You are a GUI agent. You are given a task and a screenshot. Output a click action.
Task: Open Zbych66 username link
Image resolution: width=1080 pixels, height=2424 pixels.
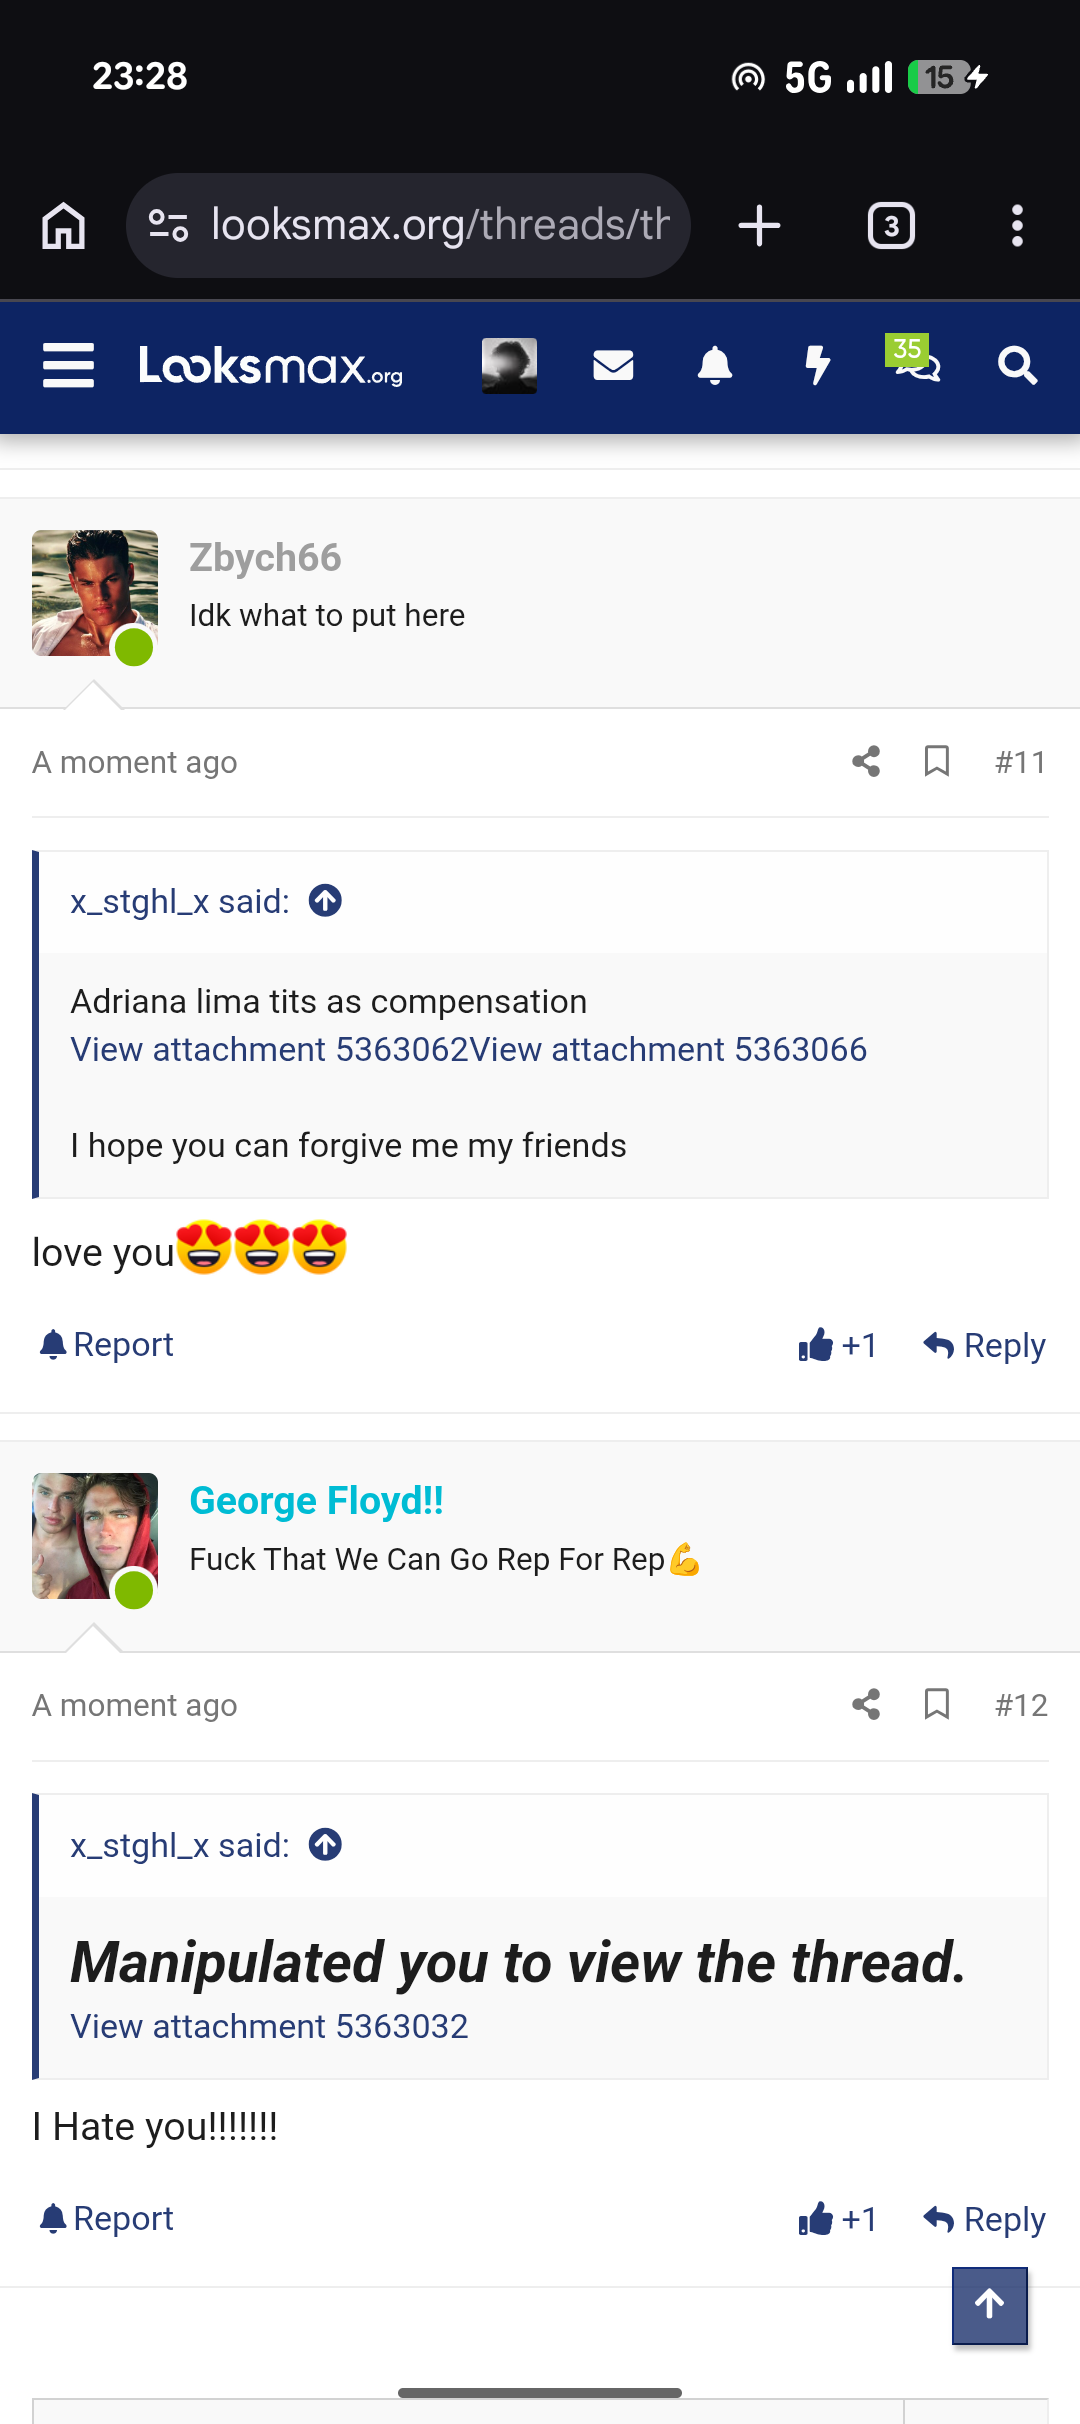[x=265, y=558]
